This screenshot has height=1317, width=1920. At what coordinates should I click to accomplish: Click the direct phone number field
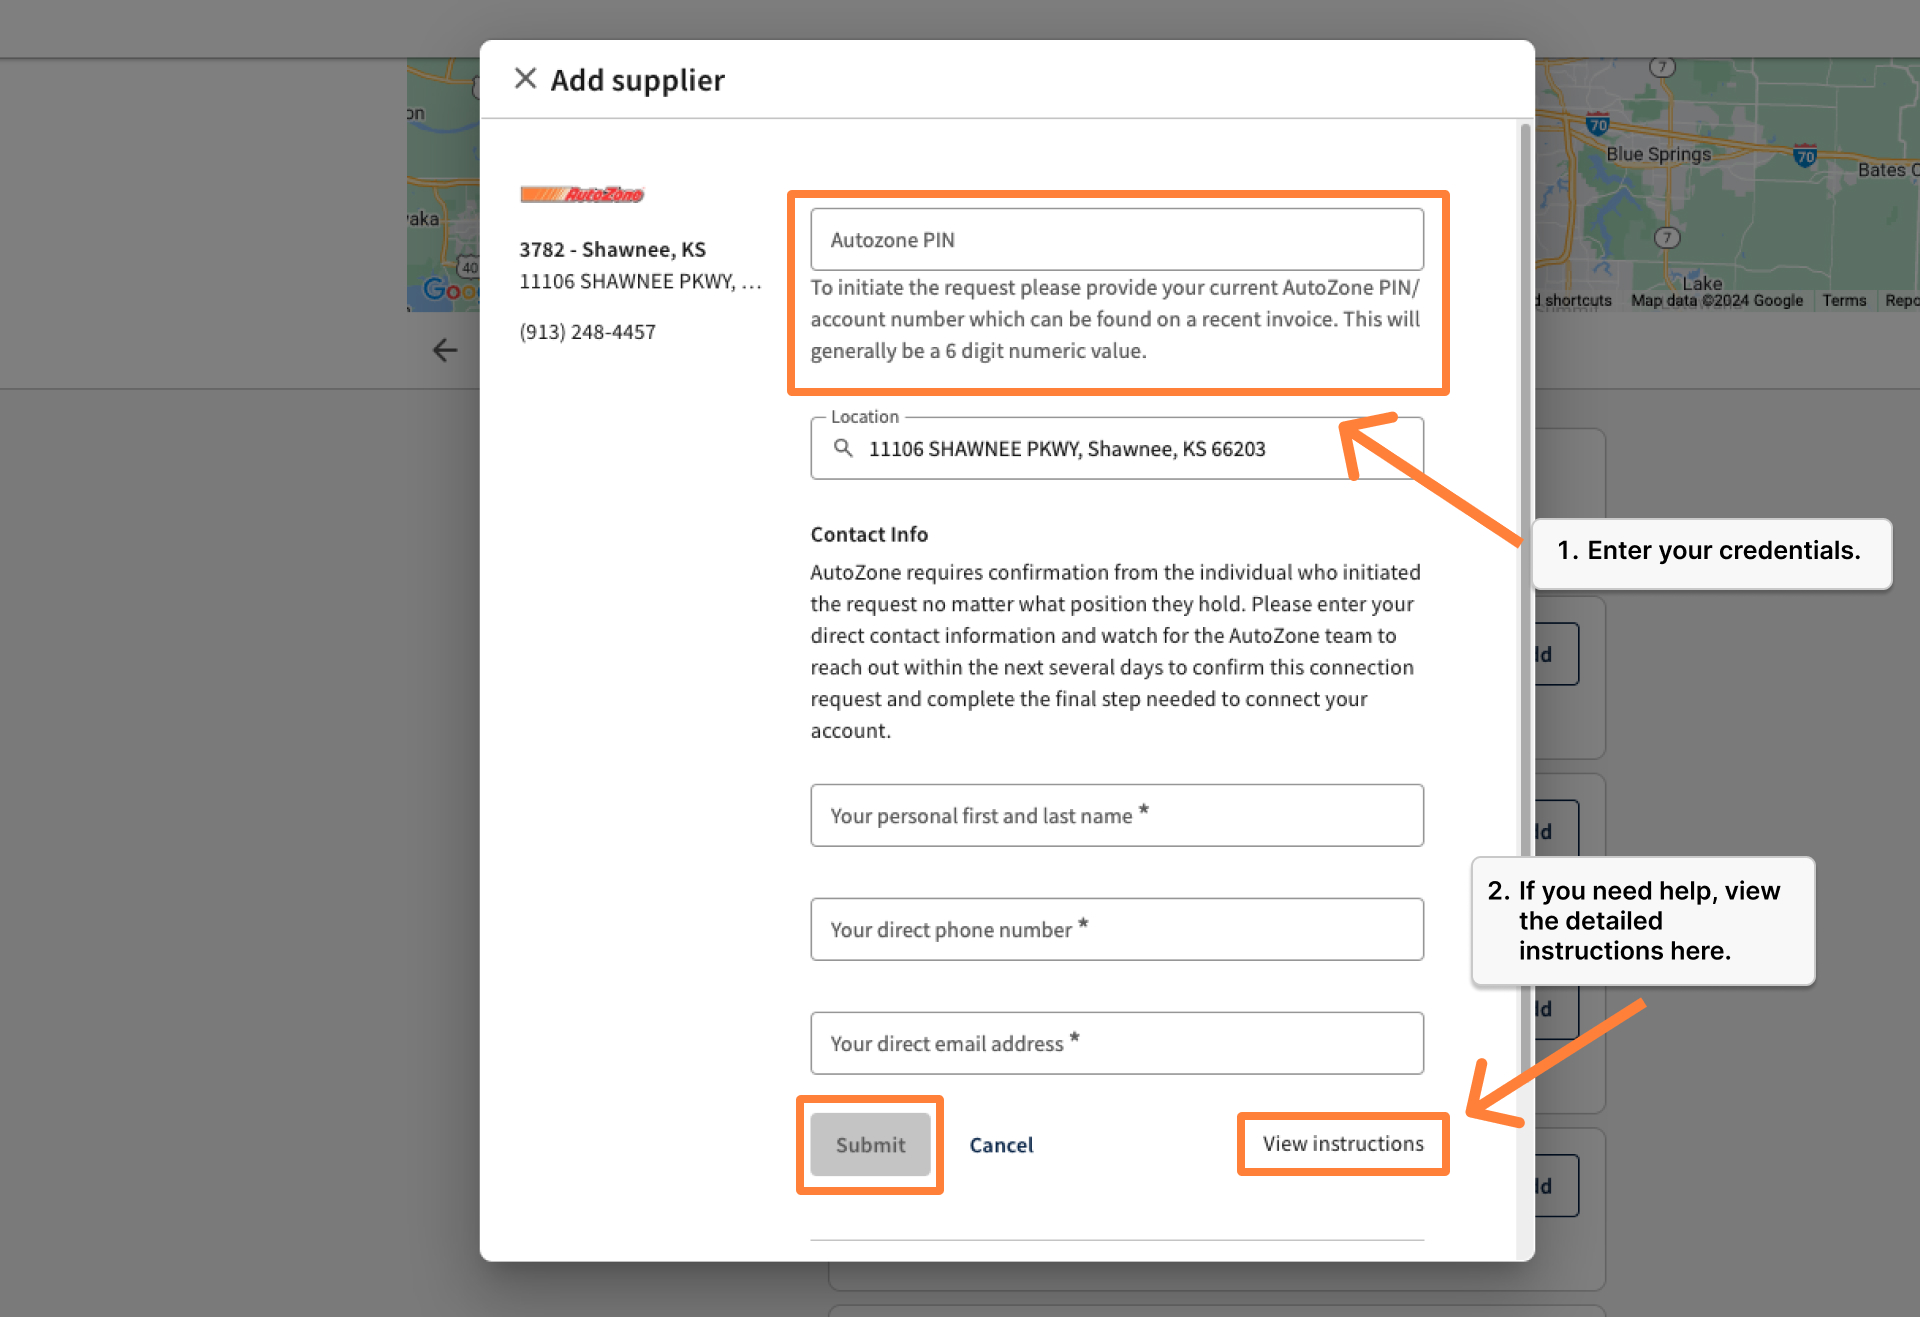1116,930
